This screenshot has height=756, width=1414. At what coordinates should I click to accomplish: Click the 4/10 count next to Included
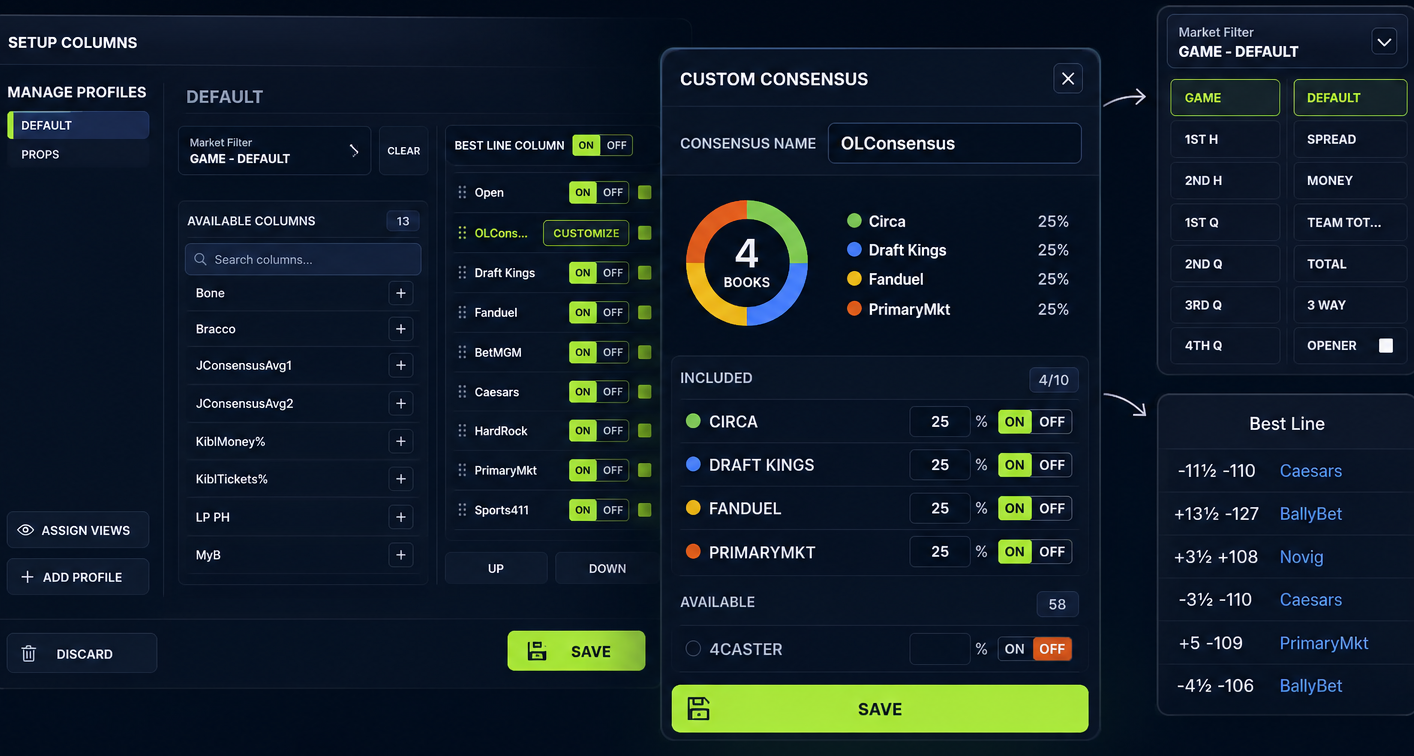point(1054,379)
